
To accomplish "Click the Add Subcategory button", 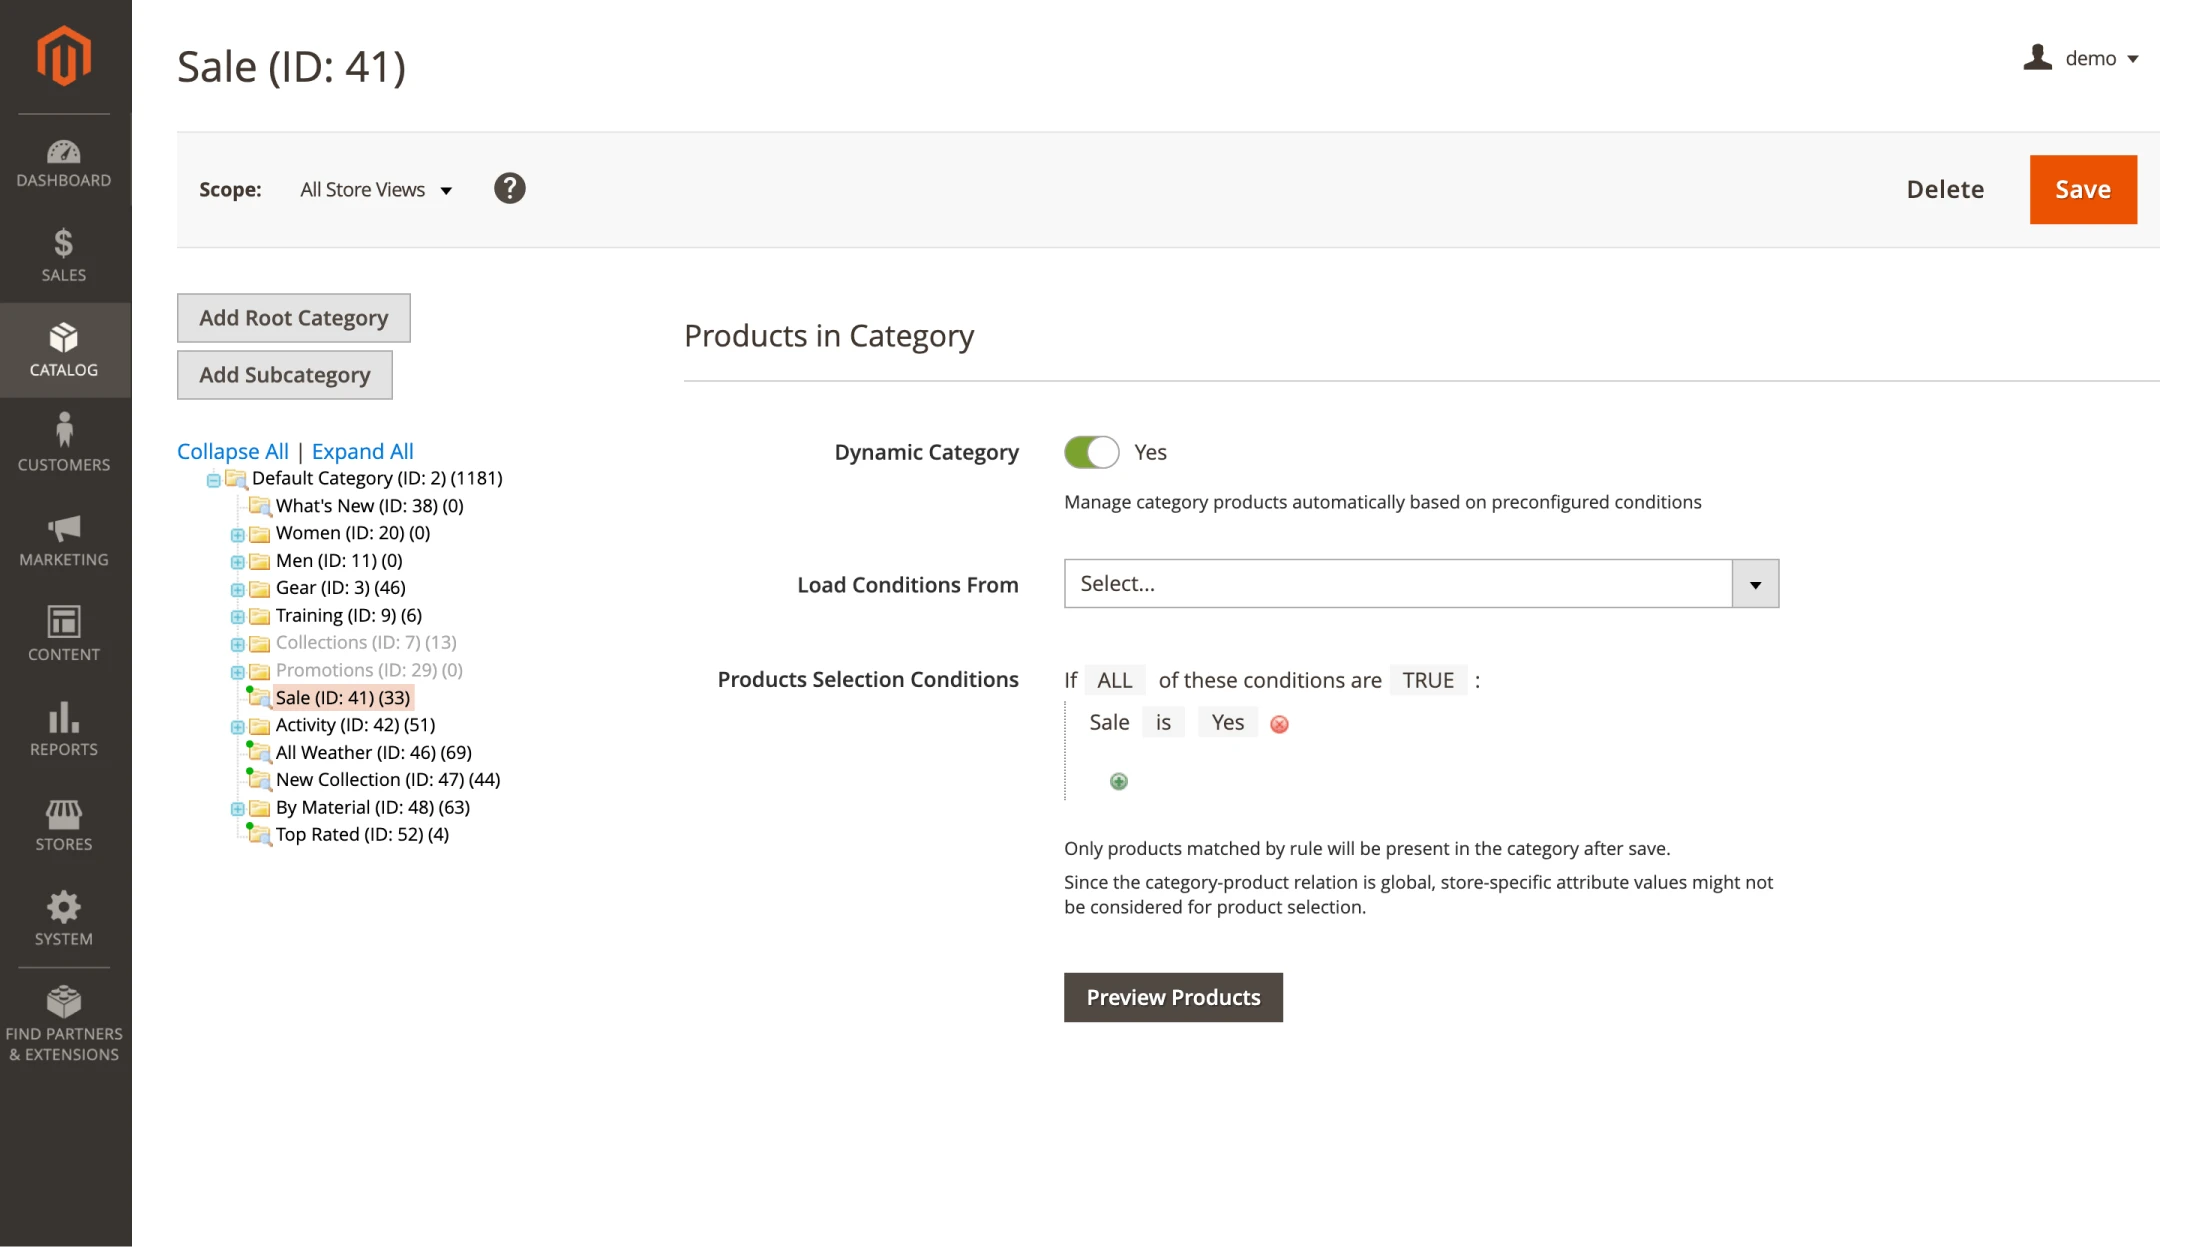I will click(283, 374).
